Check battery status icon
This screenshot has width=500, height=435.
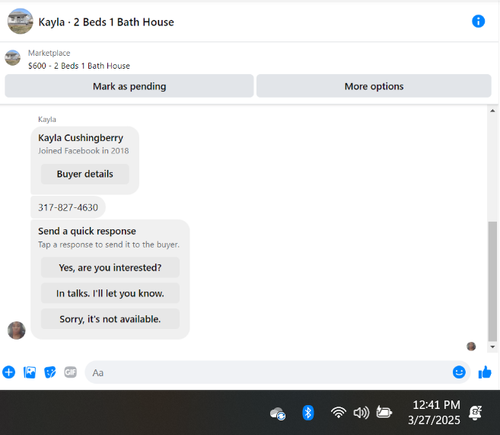click(x=384, y=412)
